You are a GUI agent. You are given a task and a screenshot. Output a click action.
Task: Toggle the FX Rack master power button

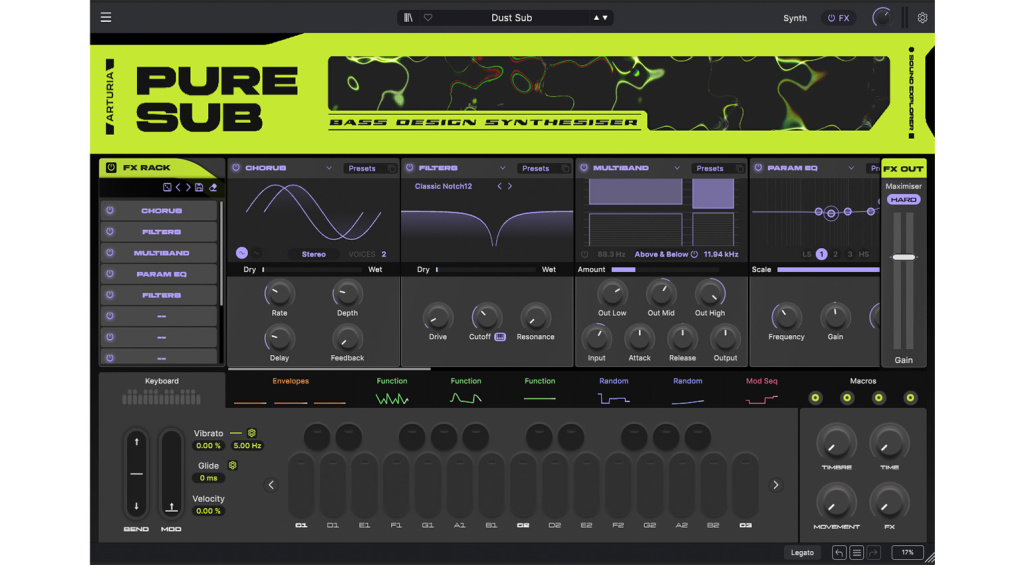111,168
